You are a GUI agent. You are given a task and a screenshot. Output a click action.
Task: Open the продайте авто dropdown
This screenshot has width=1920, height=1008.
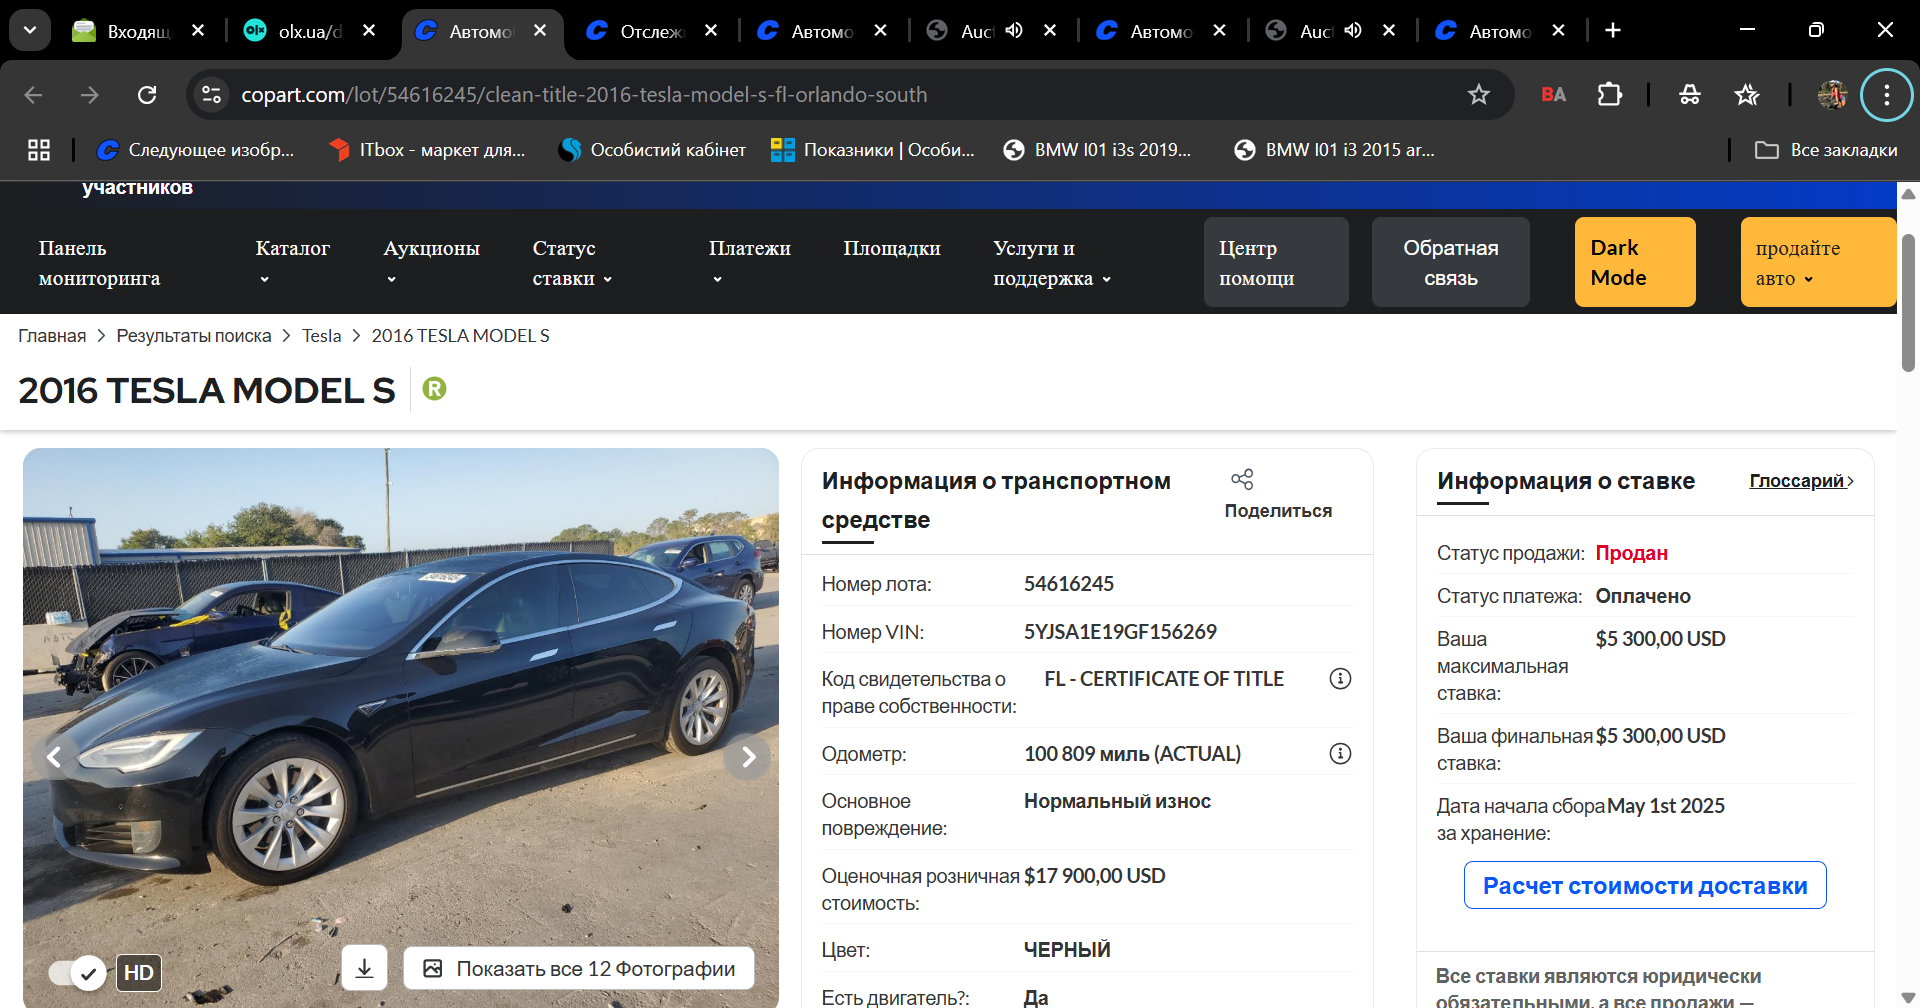point(1818,262)
